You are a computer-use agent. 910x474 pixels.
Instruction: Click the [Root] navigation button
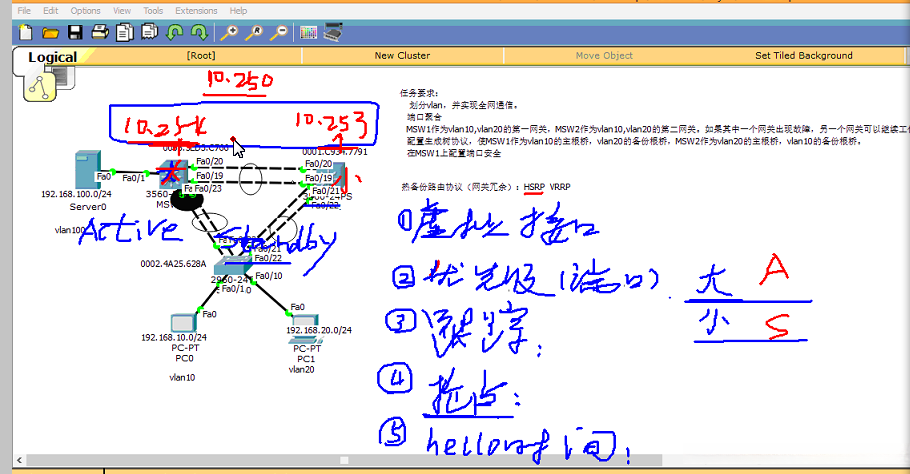201,56
